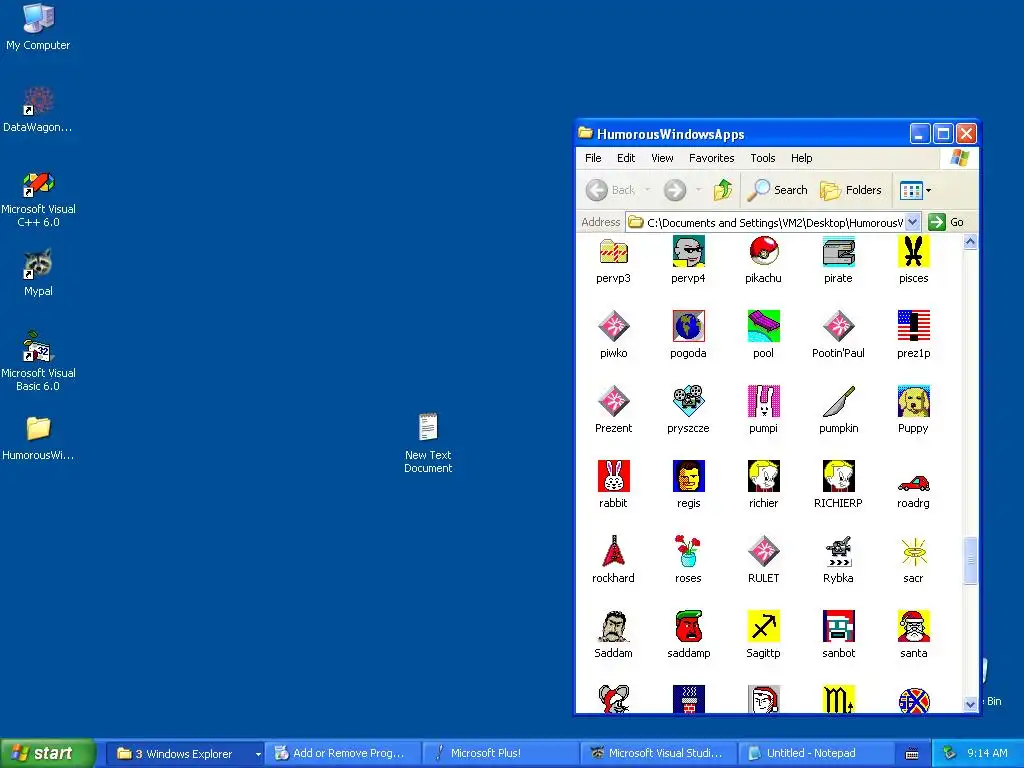This screenshot has height=768, width=1024.
Task: Select the Mypal raccoon desktop shortcut
Action: (38, 273)
